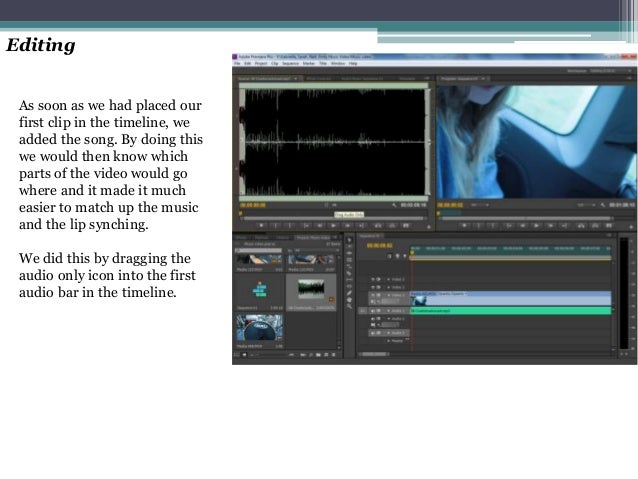Screen dimensions: 638x479
Task: Export frame from Source monitor
Action: coord(406,225)
